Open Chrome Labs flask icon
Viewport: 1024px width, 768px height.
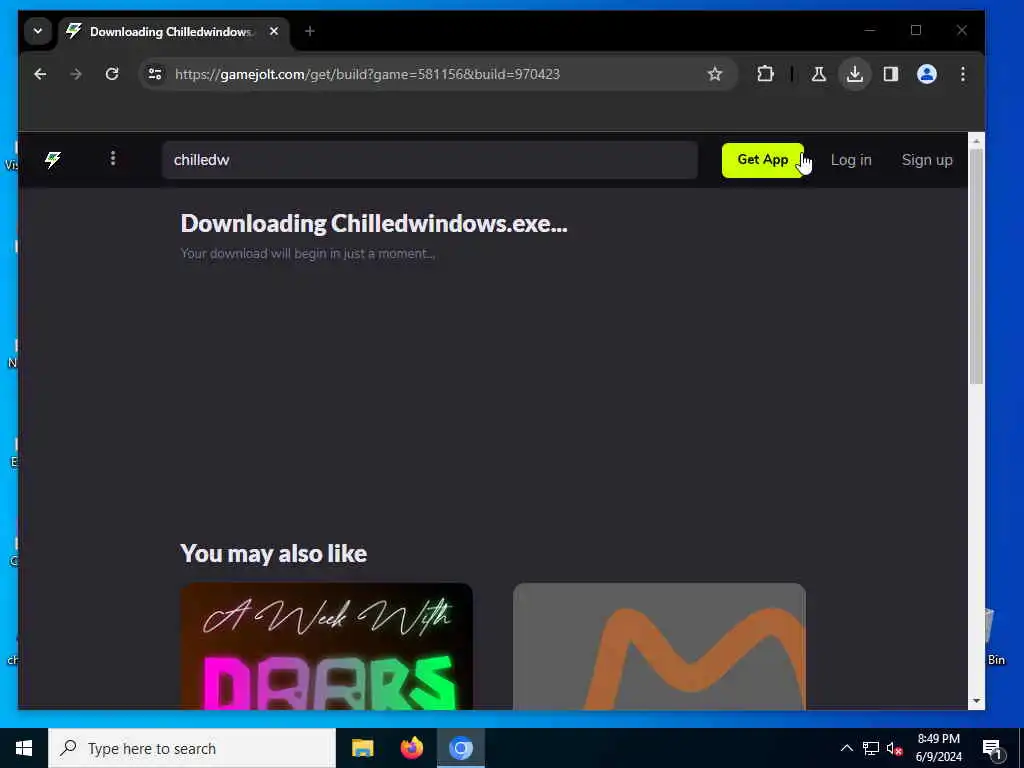[x=818, y=74]
